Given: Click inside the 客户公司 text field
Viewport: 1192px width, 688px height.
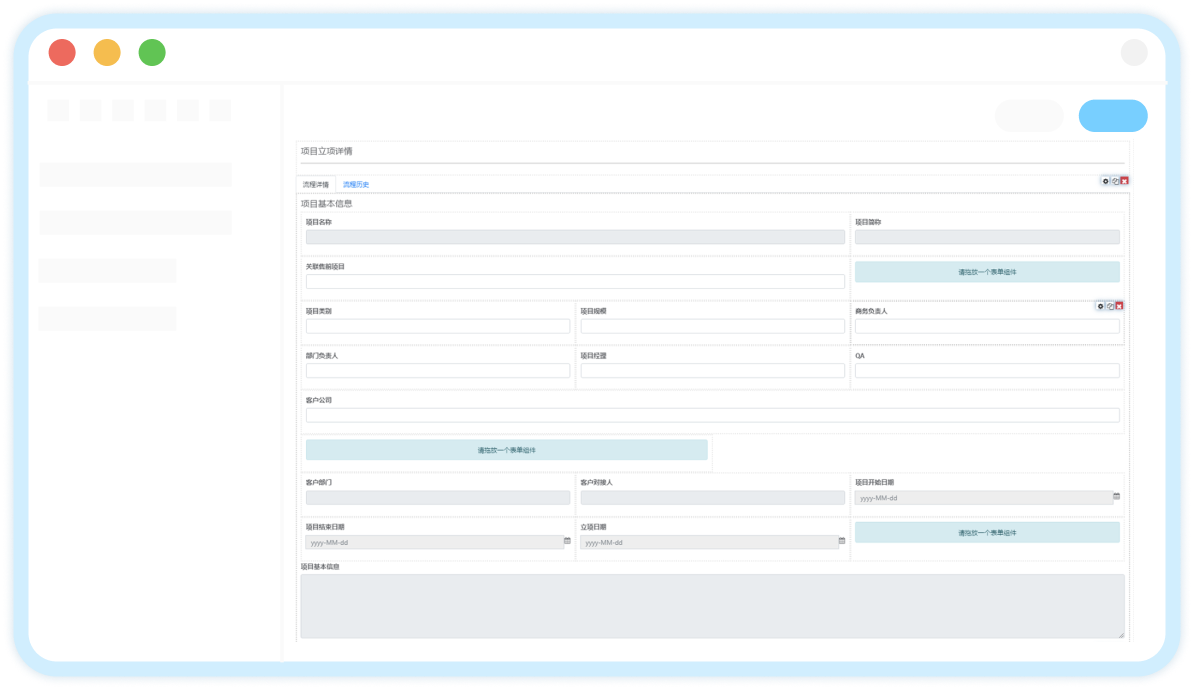Looking at the screenshot, I should click(x=712, y=415).
